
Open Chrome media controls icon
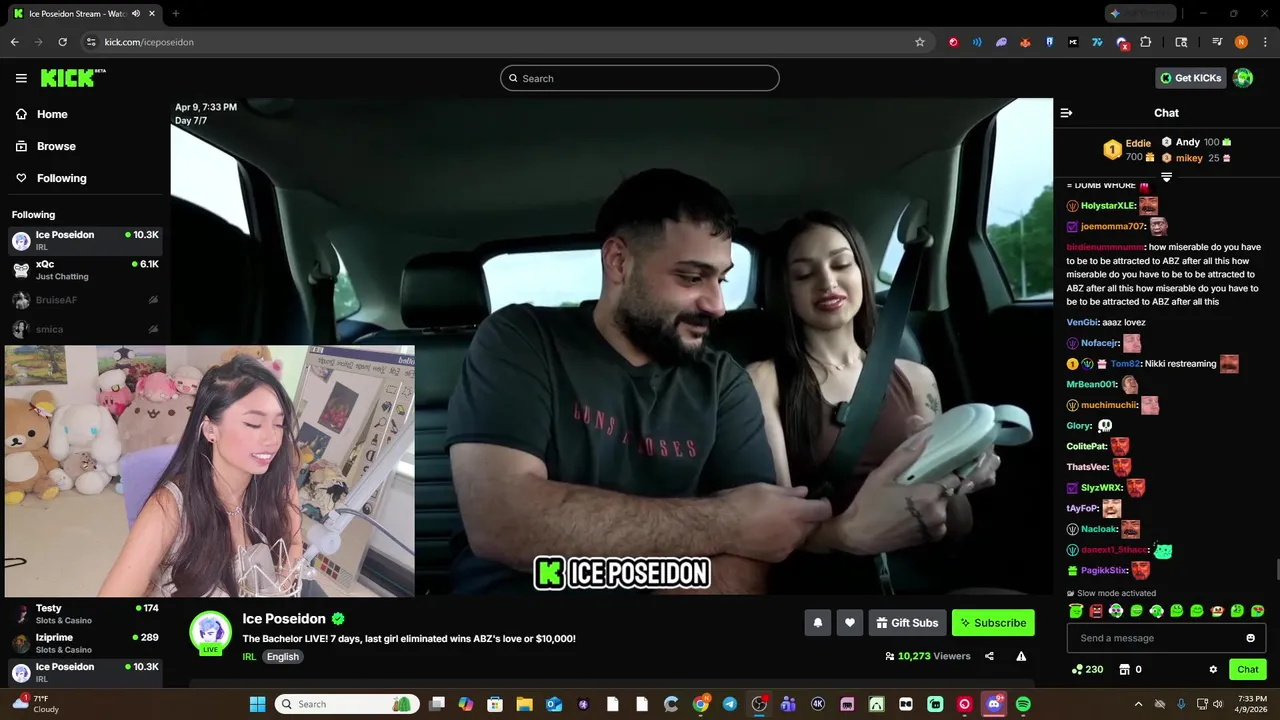pos(1217,42)
